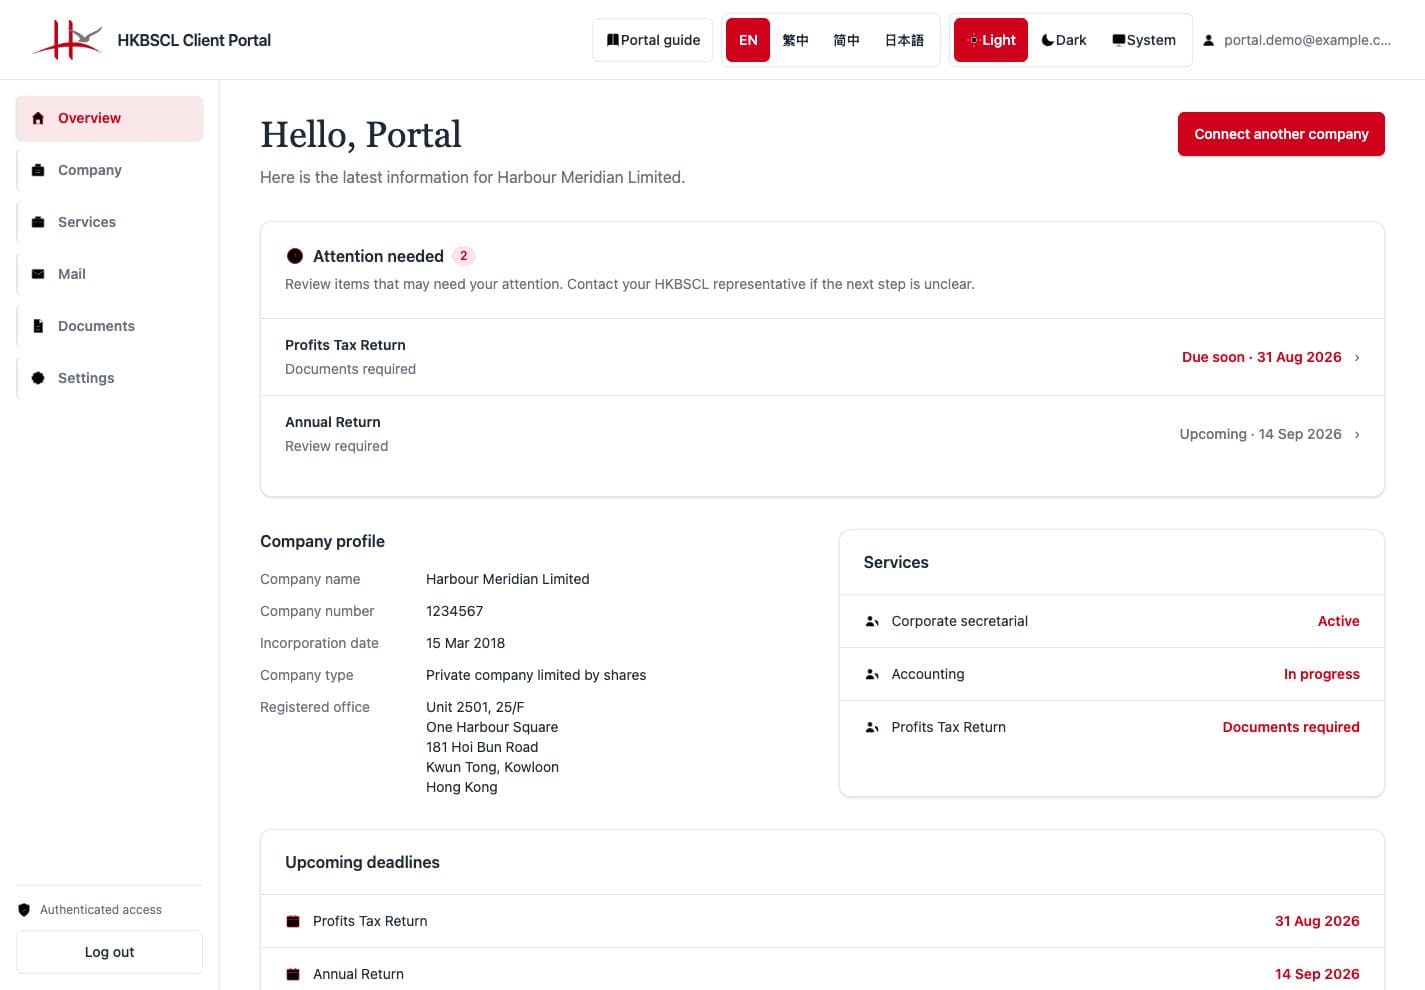1425x990 pixels.
Task: Switch language to 日本語
Action: (904, 40)
